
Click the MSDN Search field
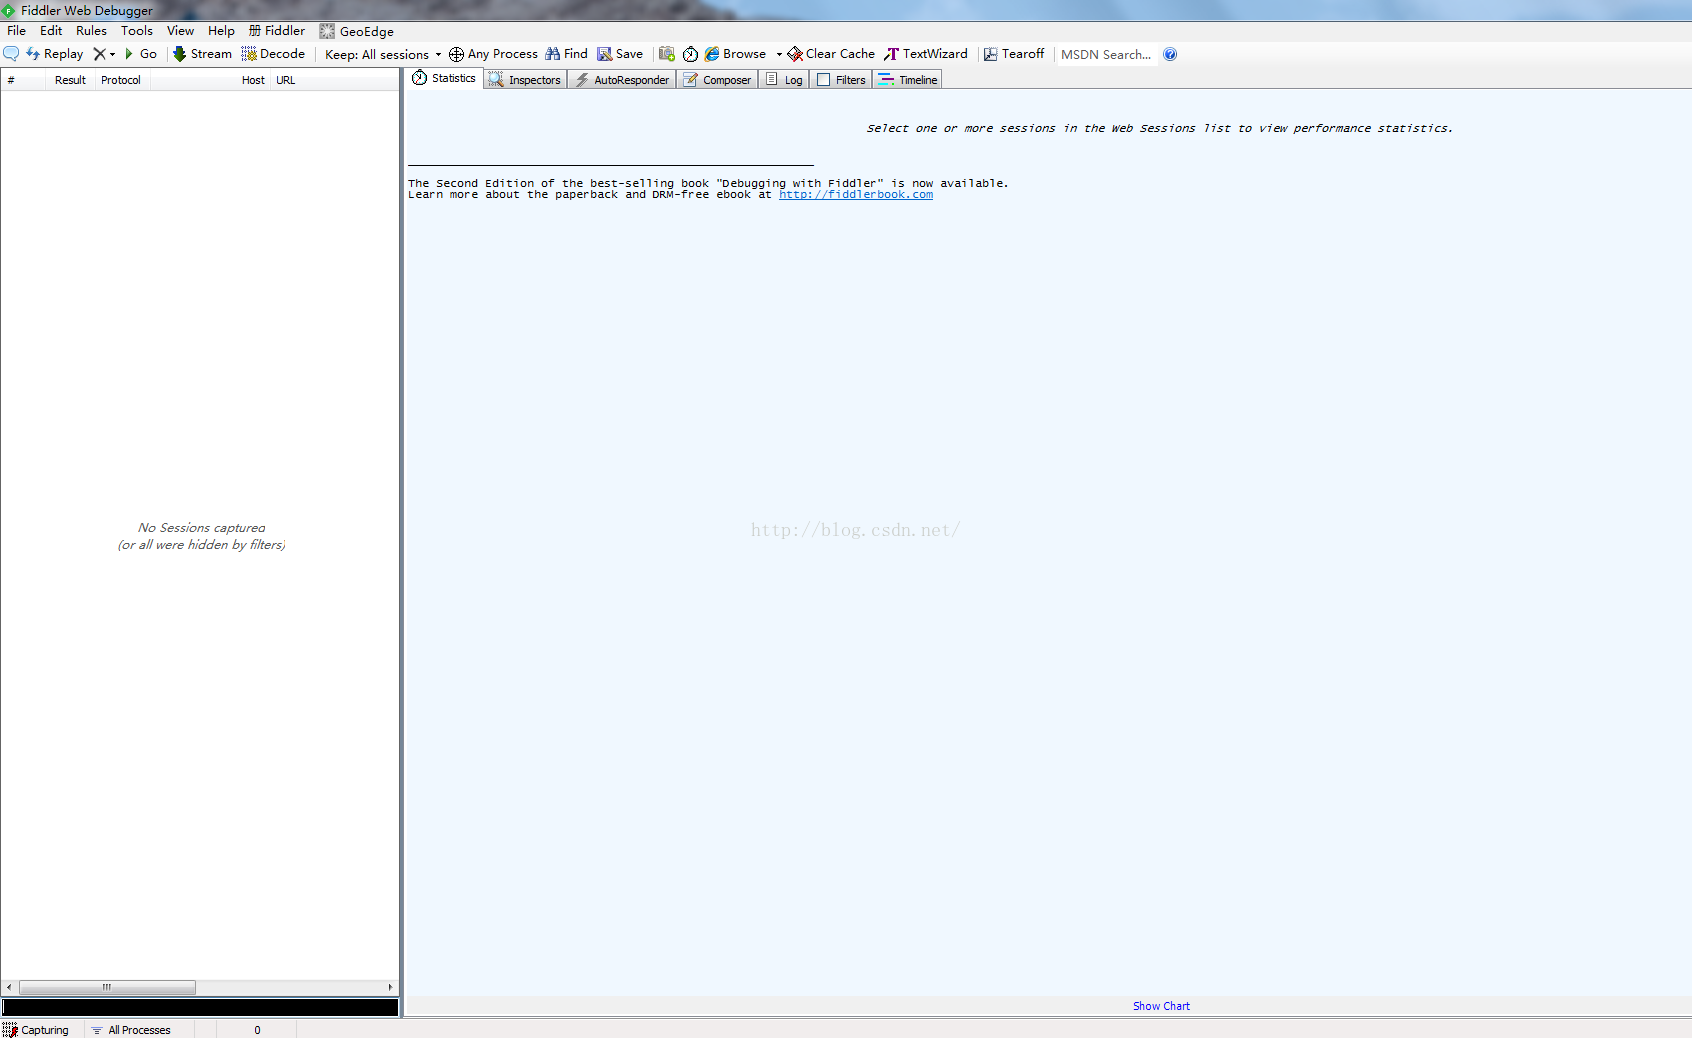1106,55
